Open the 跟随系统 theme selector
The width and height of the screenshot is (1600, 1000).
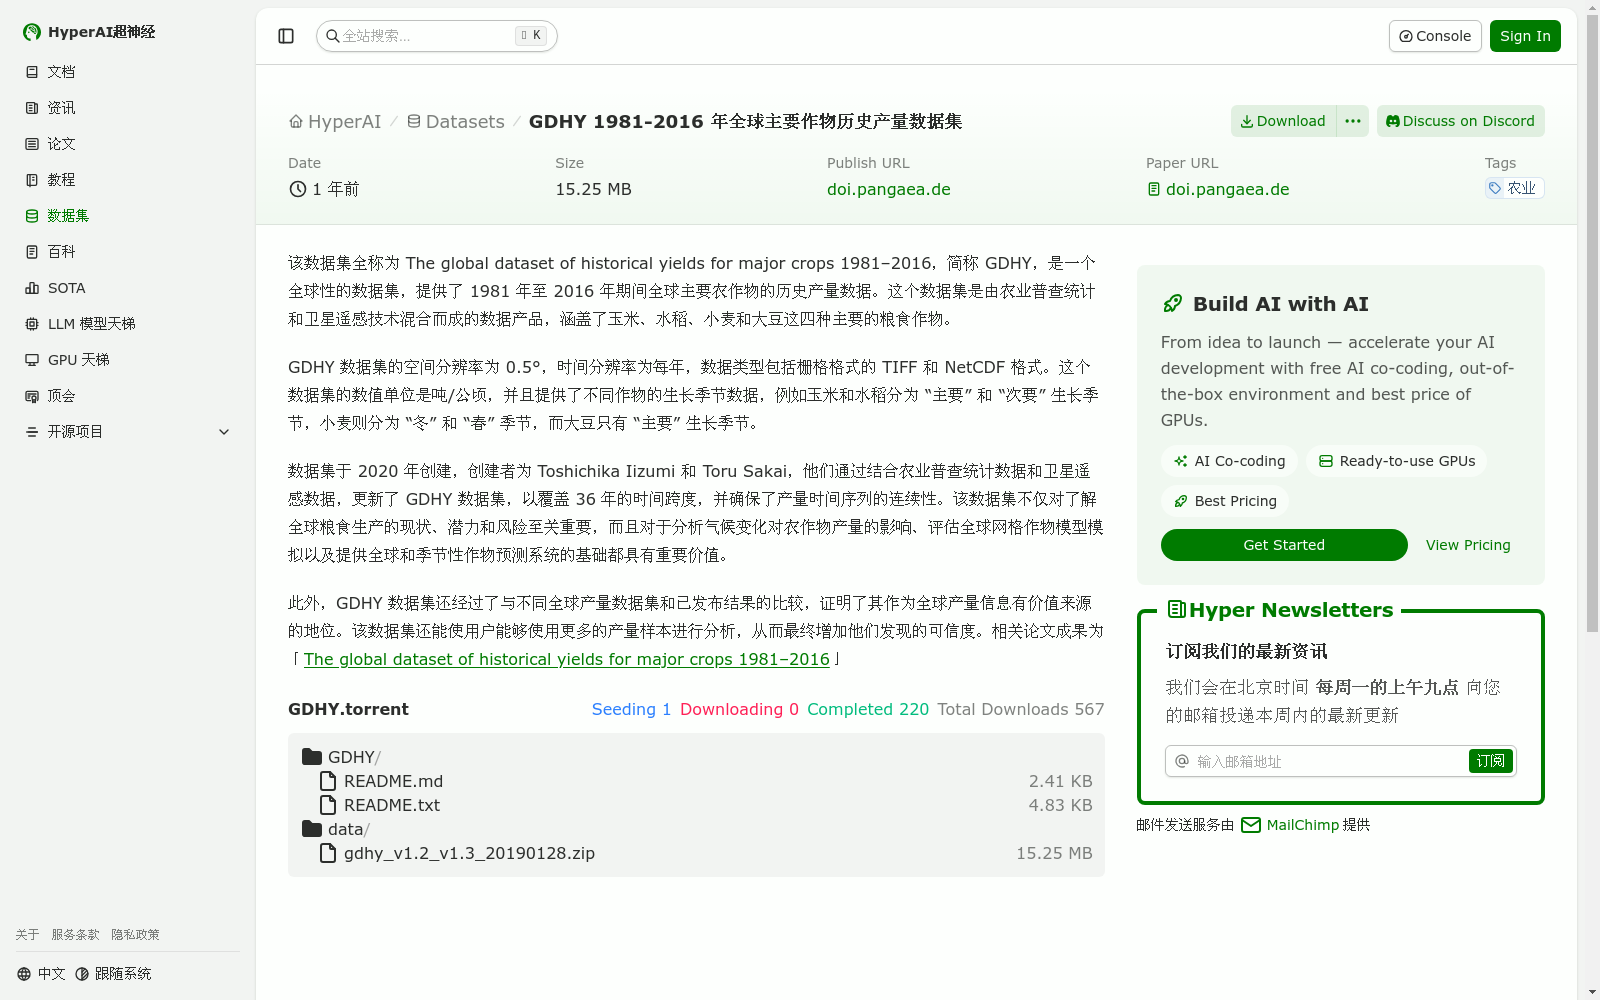113,974
